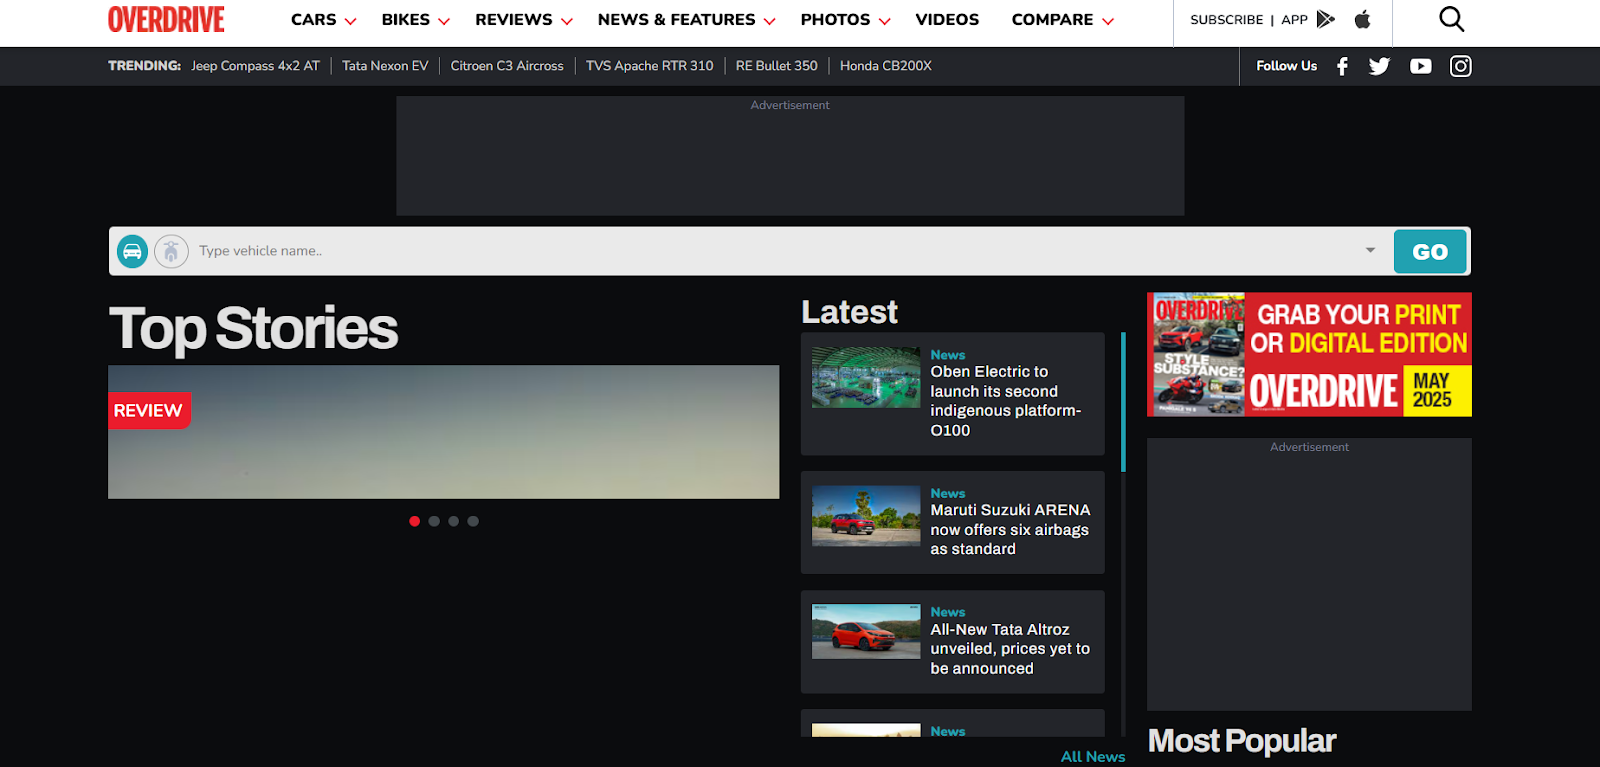Open trending RE Bullet 350
Screen dimensions: 1600x767
(x=776, y=66)
